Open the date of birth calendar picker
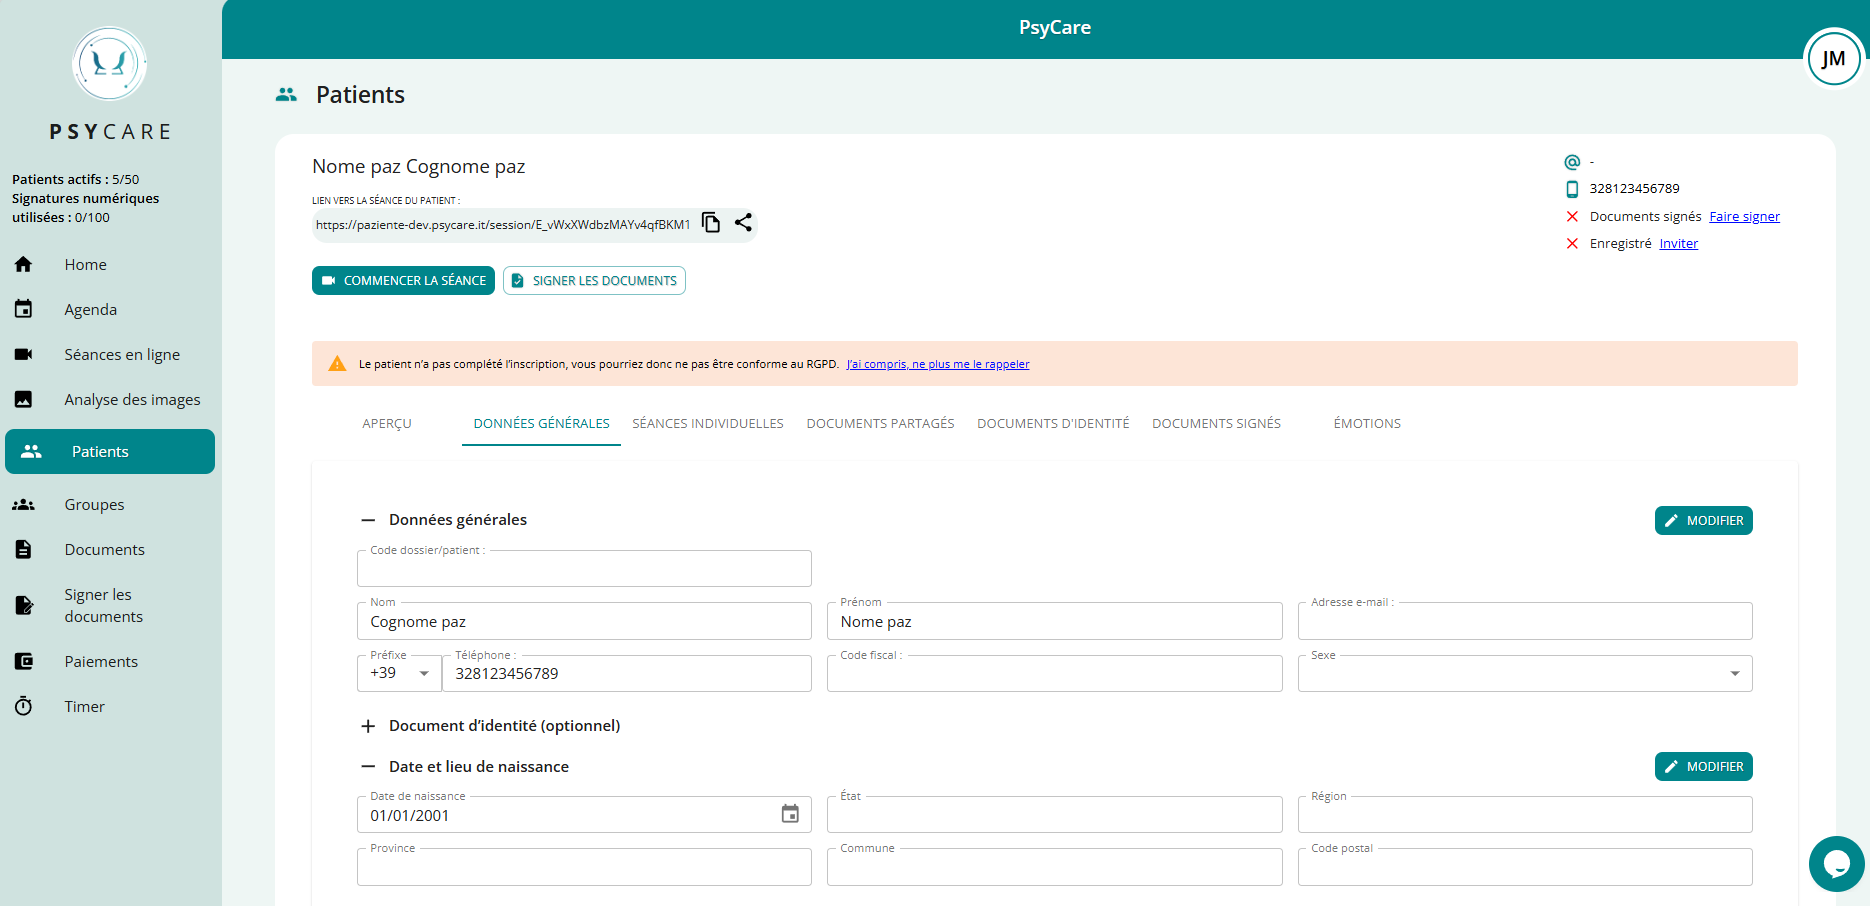The height and width of the screenshot is (906, 1870). [x=790, y=814]
